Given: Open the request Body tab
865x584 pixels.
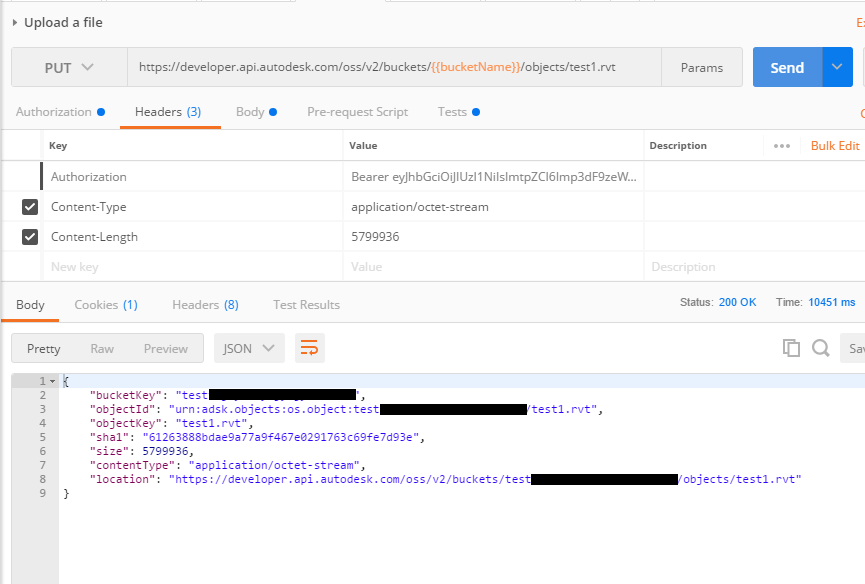Looking at the screenshot, I should click(256, 112).
